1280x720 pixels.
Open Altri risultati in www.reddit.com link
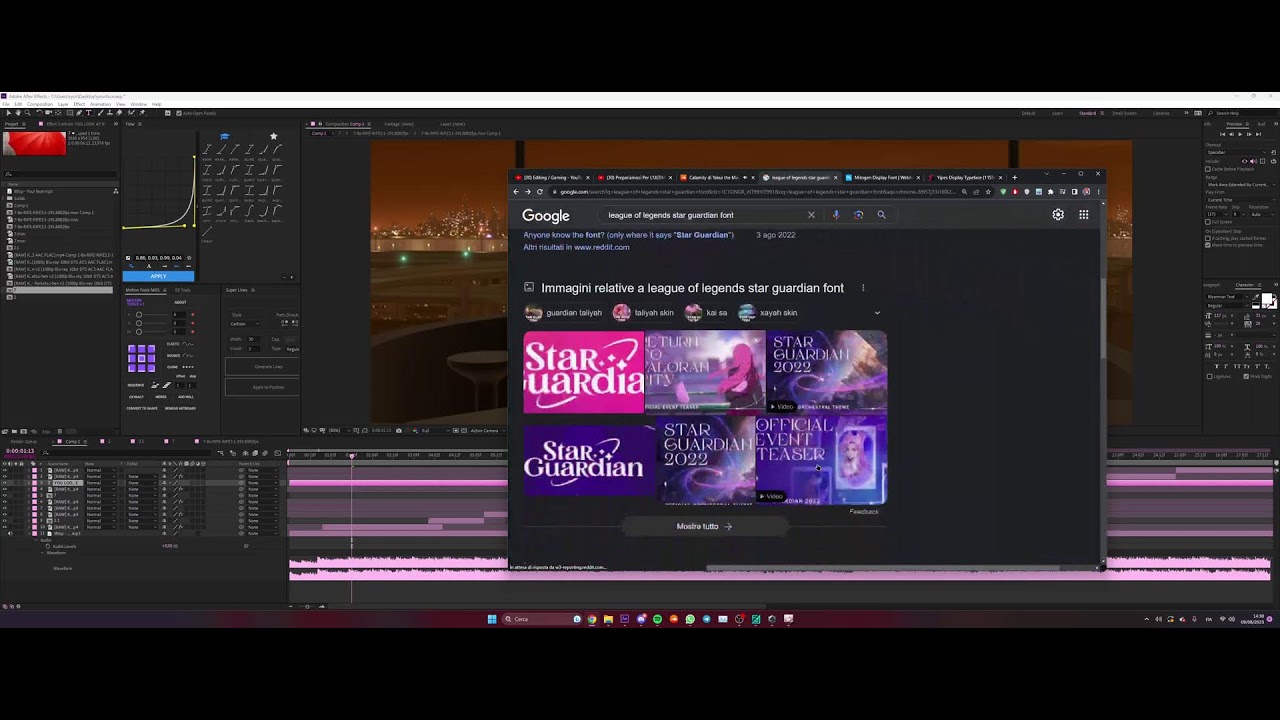click(576, 247)
